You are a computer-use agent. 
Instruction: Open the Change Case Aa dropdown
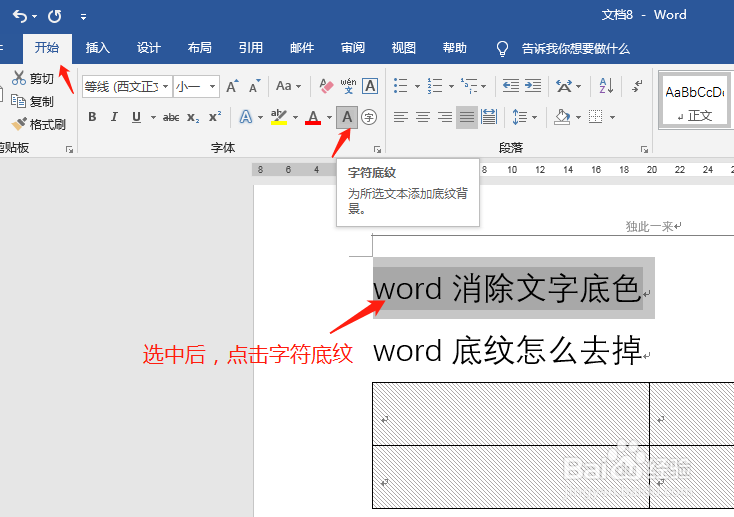tap(288, 86)
